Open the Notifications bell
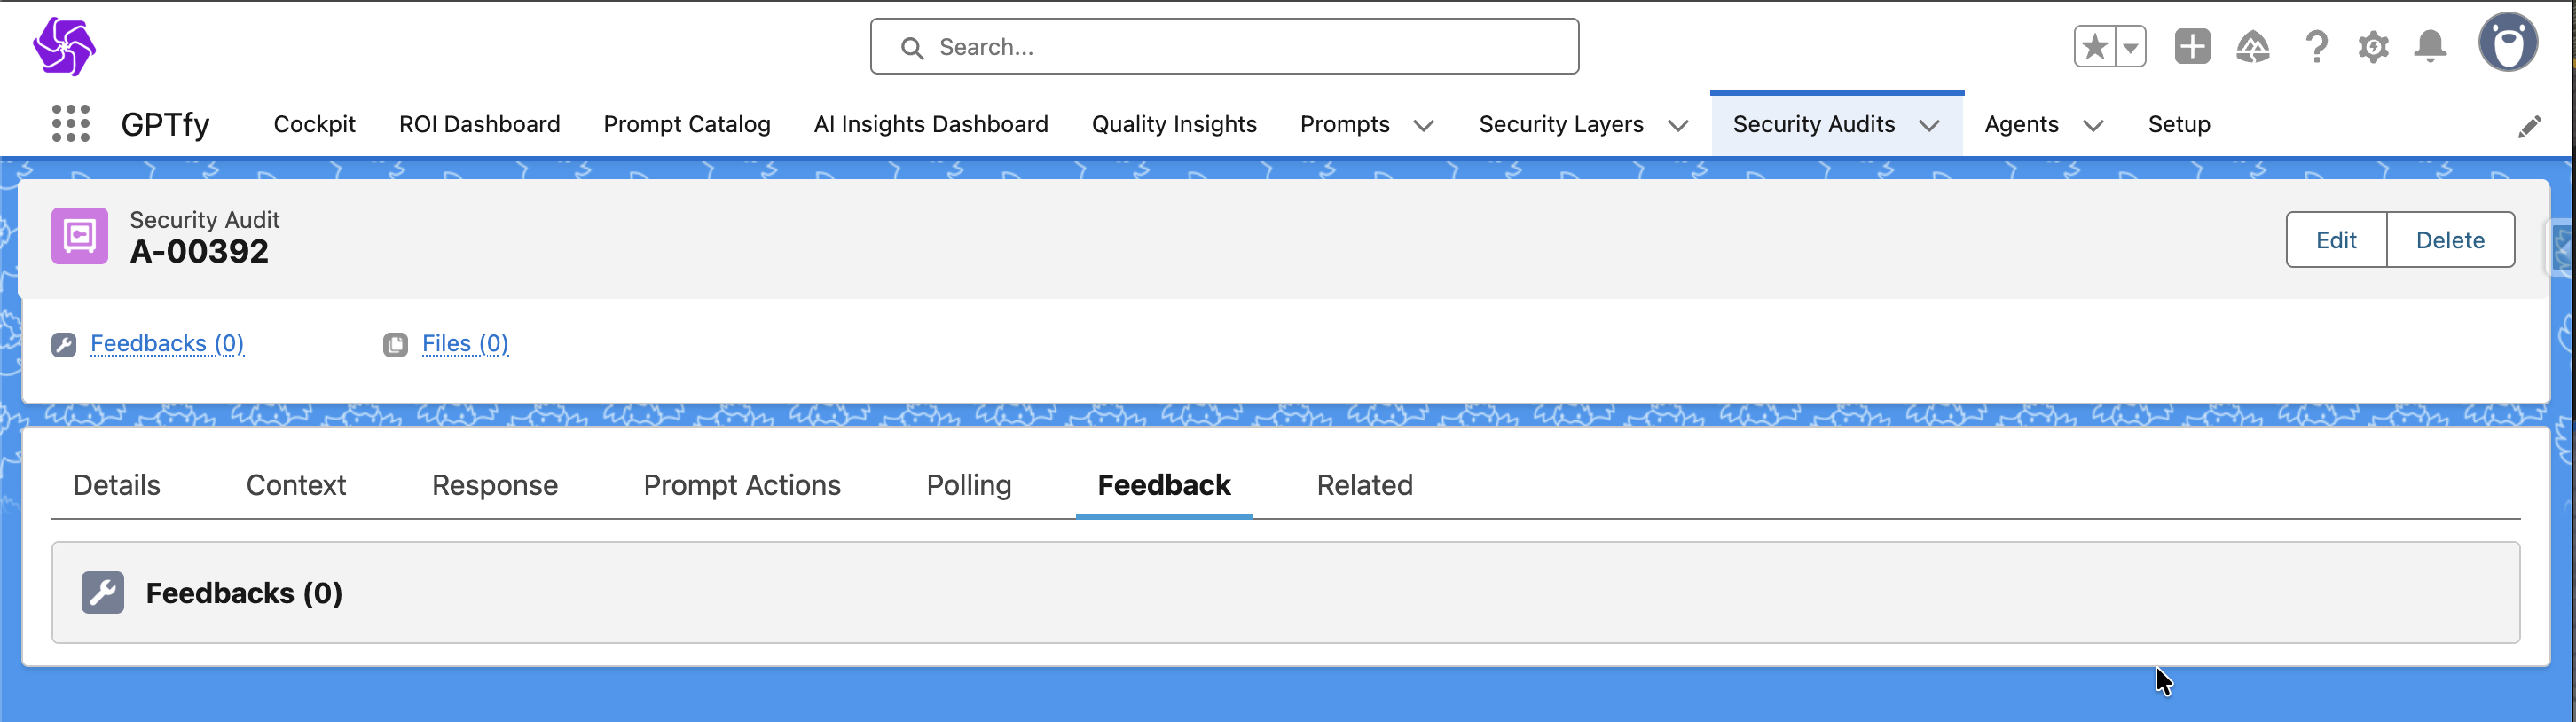Screen dimensions: 2576x722 pyautogui.click(x=2430, y=47)
